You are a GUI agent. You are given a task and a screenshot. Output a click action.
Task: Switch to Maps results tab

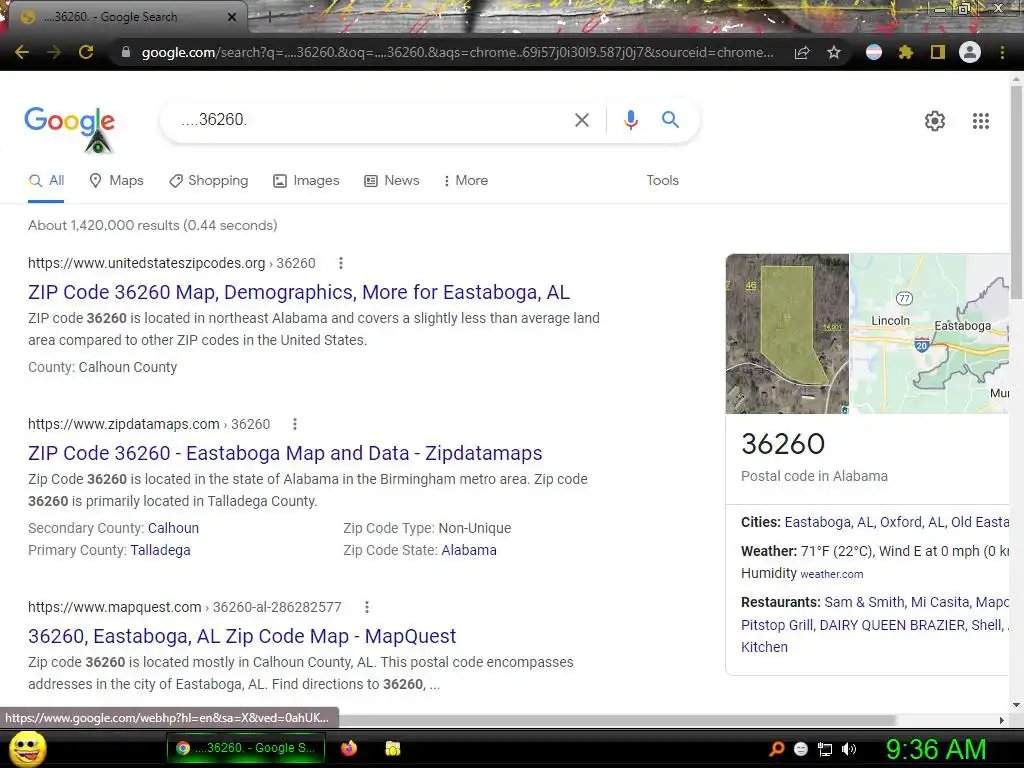[116, 181]
